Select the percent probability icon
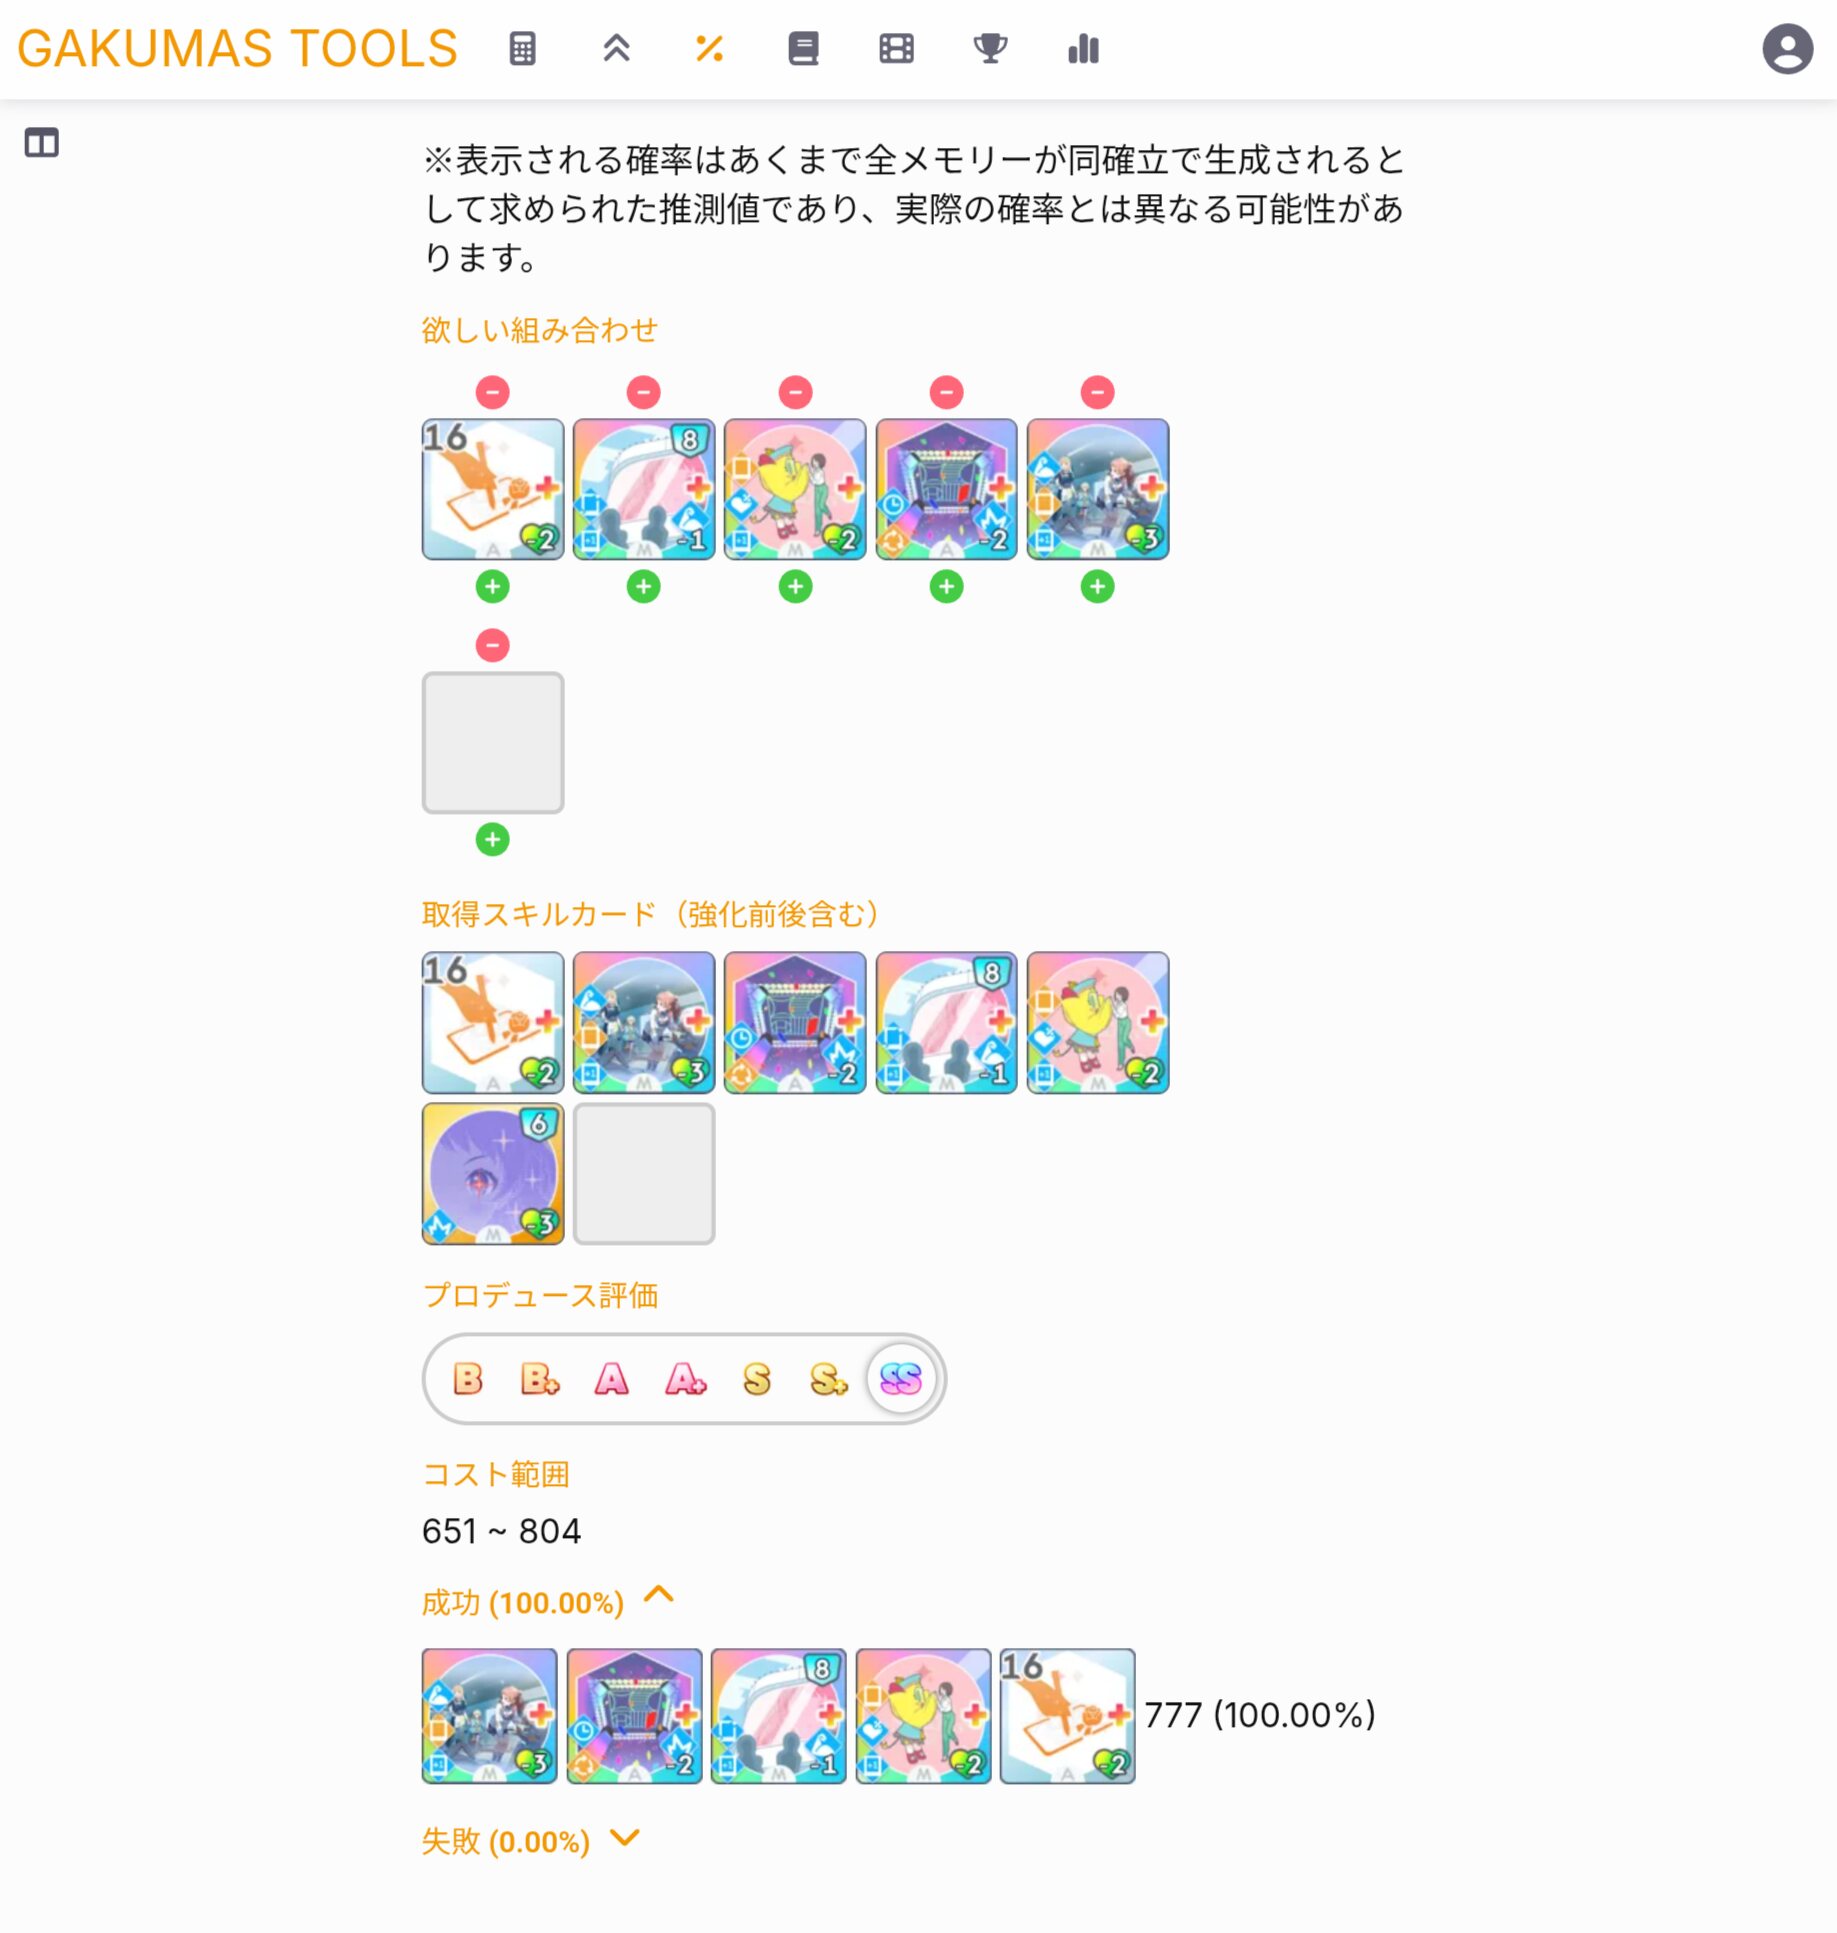This screenshot has width=1837, height=1933. click(x=709, y=49)
